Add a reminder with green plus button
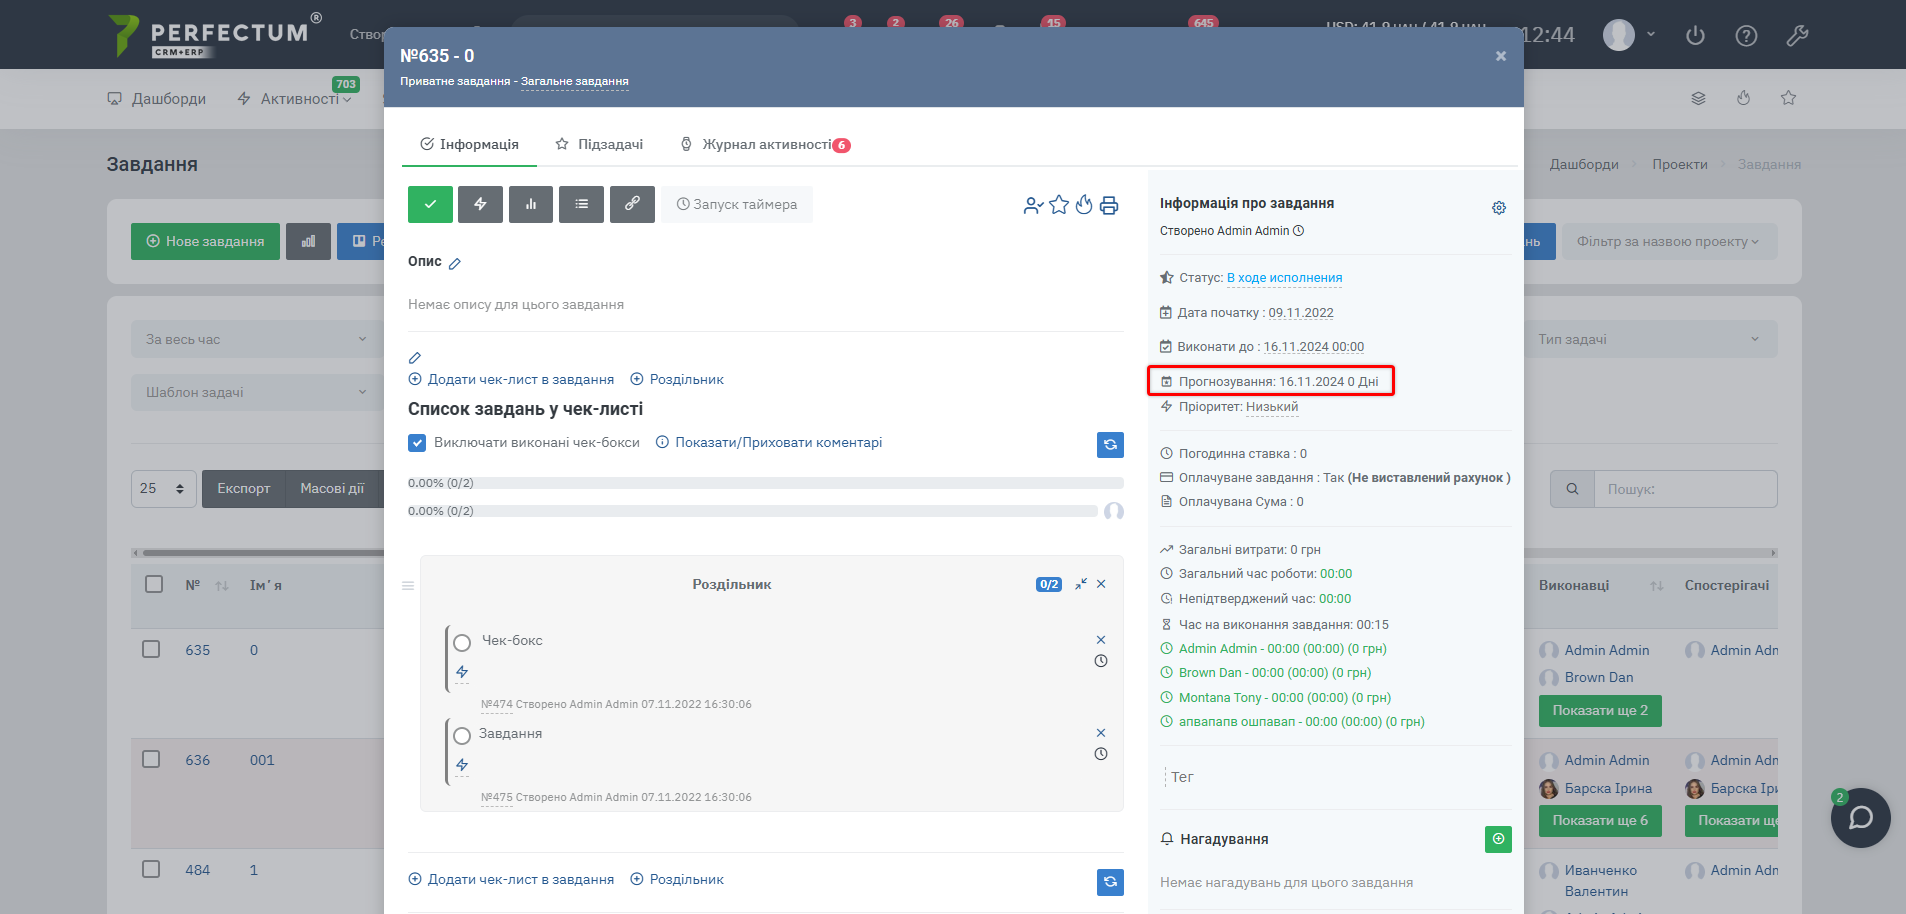Screen dimensions: 1906x914 (1497, 839)
